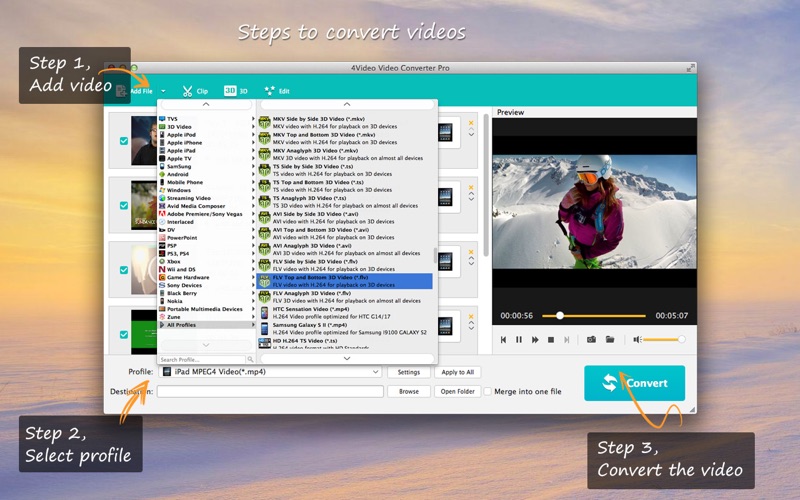Open the Edit effects tool
This screenshot has width=800, height=500.
pos(277,91)
